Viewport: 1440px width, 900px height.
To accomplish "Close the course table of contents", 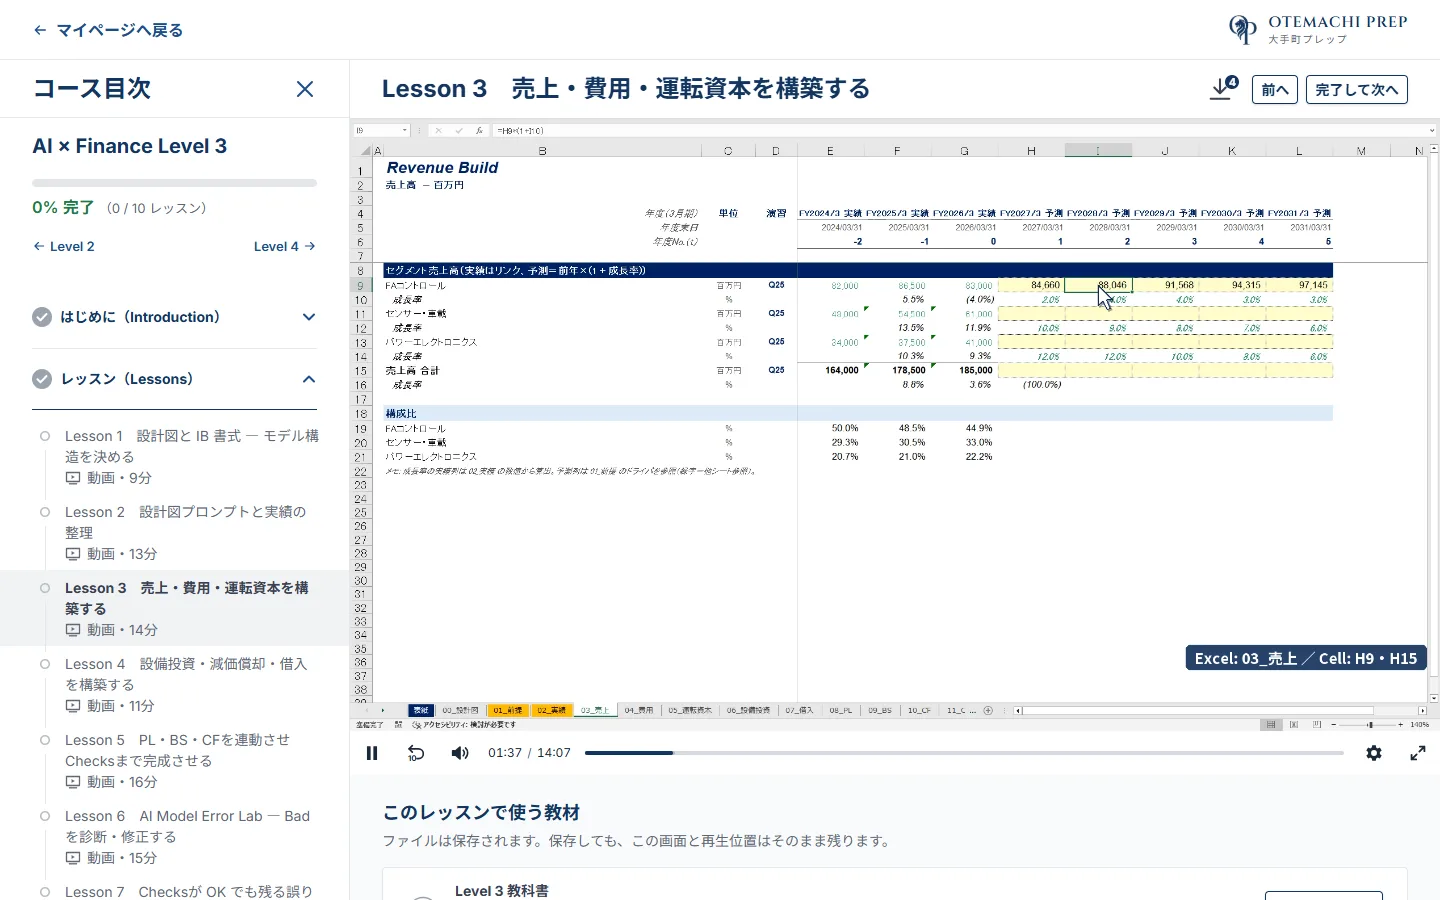I will [305, 89].
